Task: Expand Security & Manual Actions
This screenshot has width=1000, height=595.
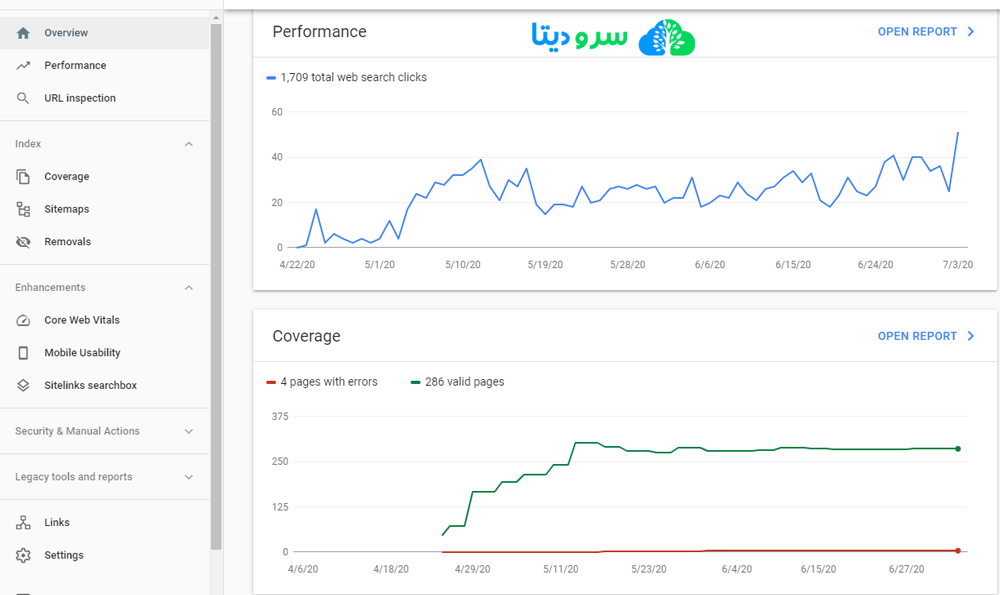Action: [x=188, y=431]
